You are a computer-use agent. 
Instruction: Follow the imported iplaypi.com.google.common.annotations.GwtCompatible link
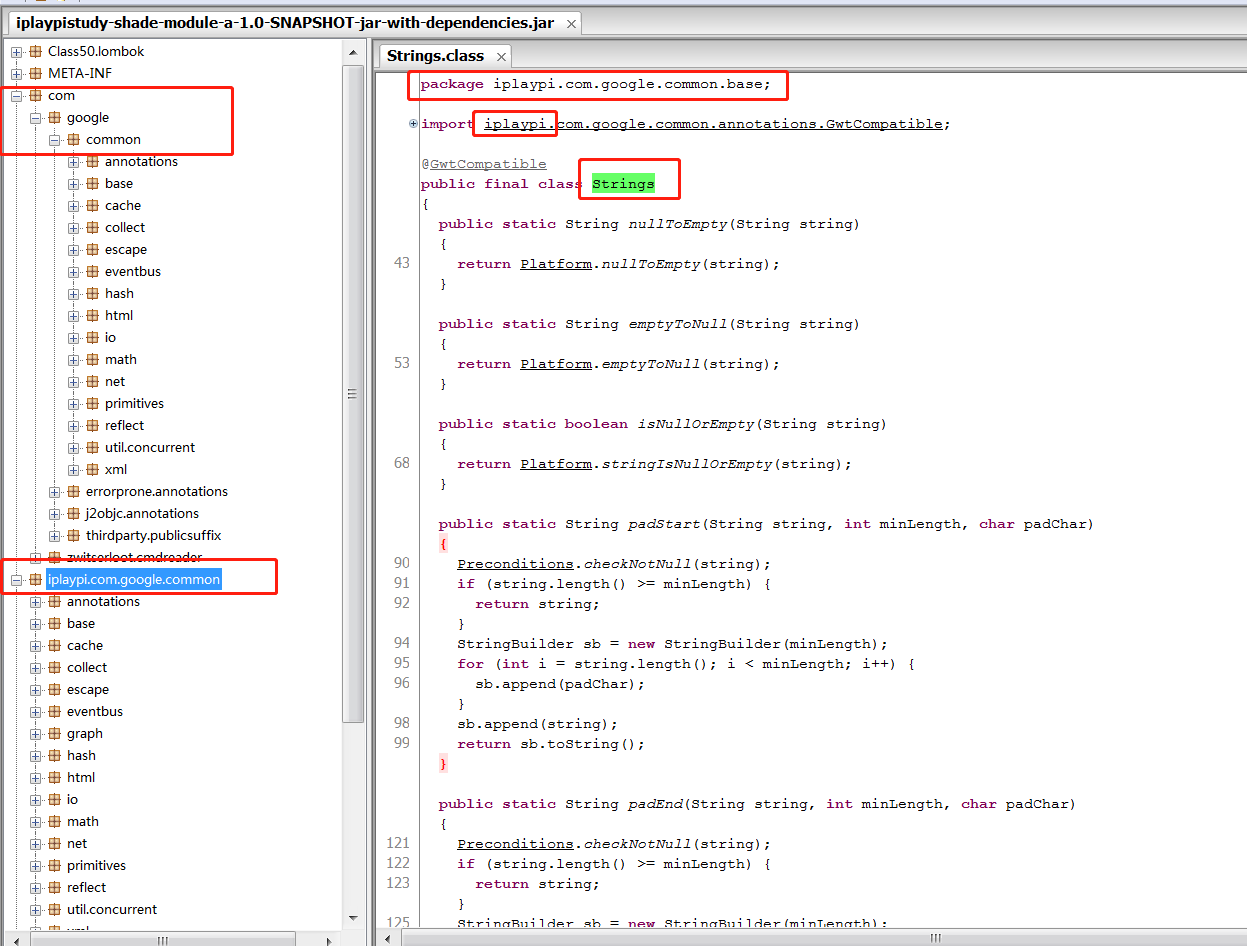pyautogui.click(x=713, y=124)
